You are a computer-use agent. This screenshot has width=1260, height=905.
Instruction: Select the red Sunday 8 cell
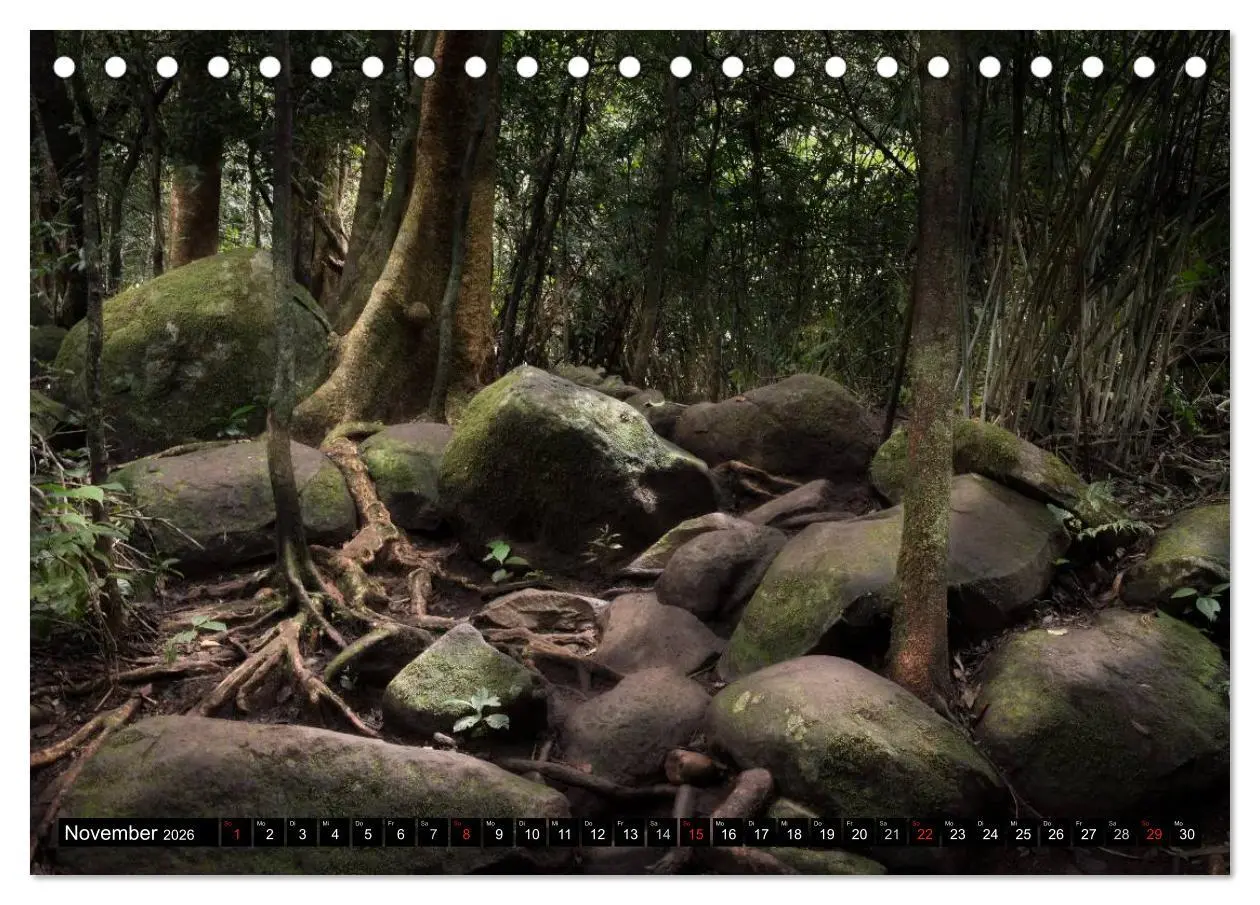tap(466, 833)
